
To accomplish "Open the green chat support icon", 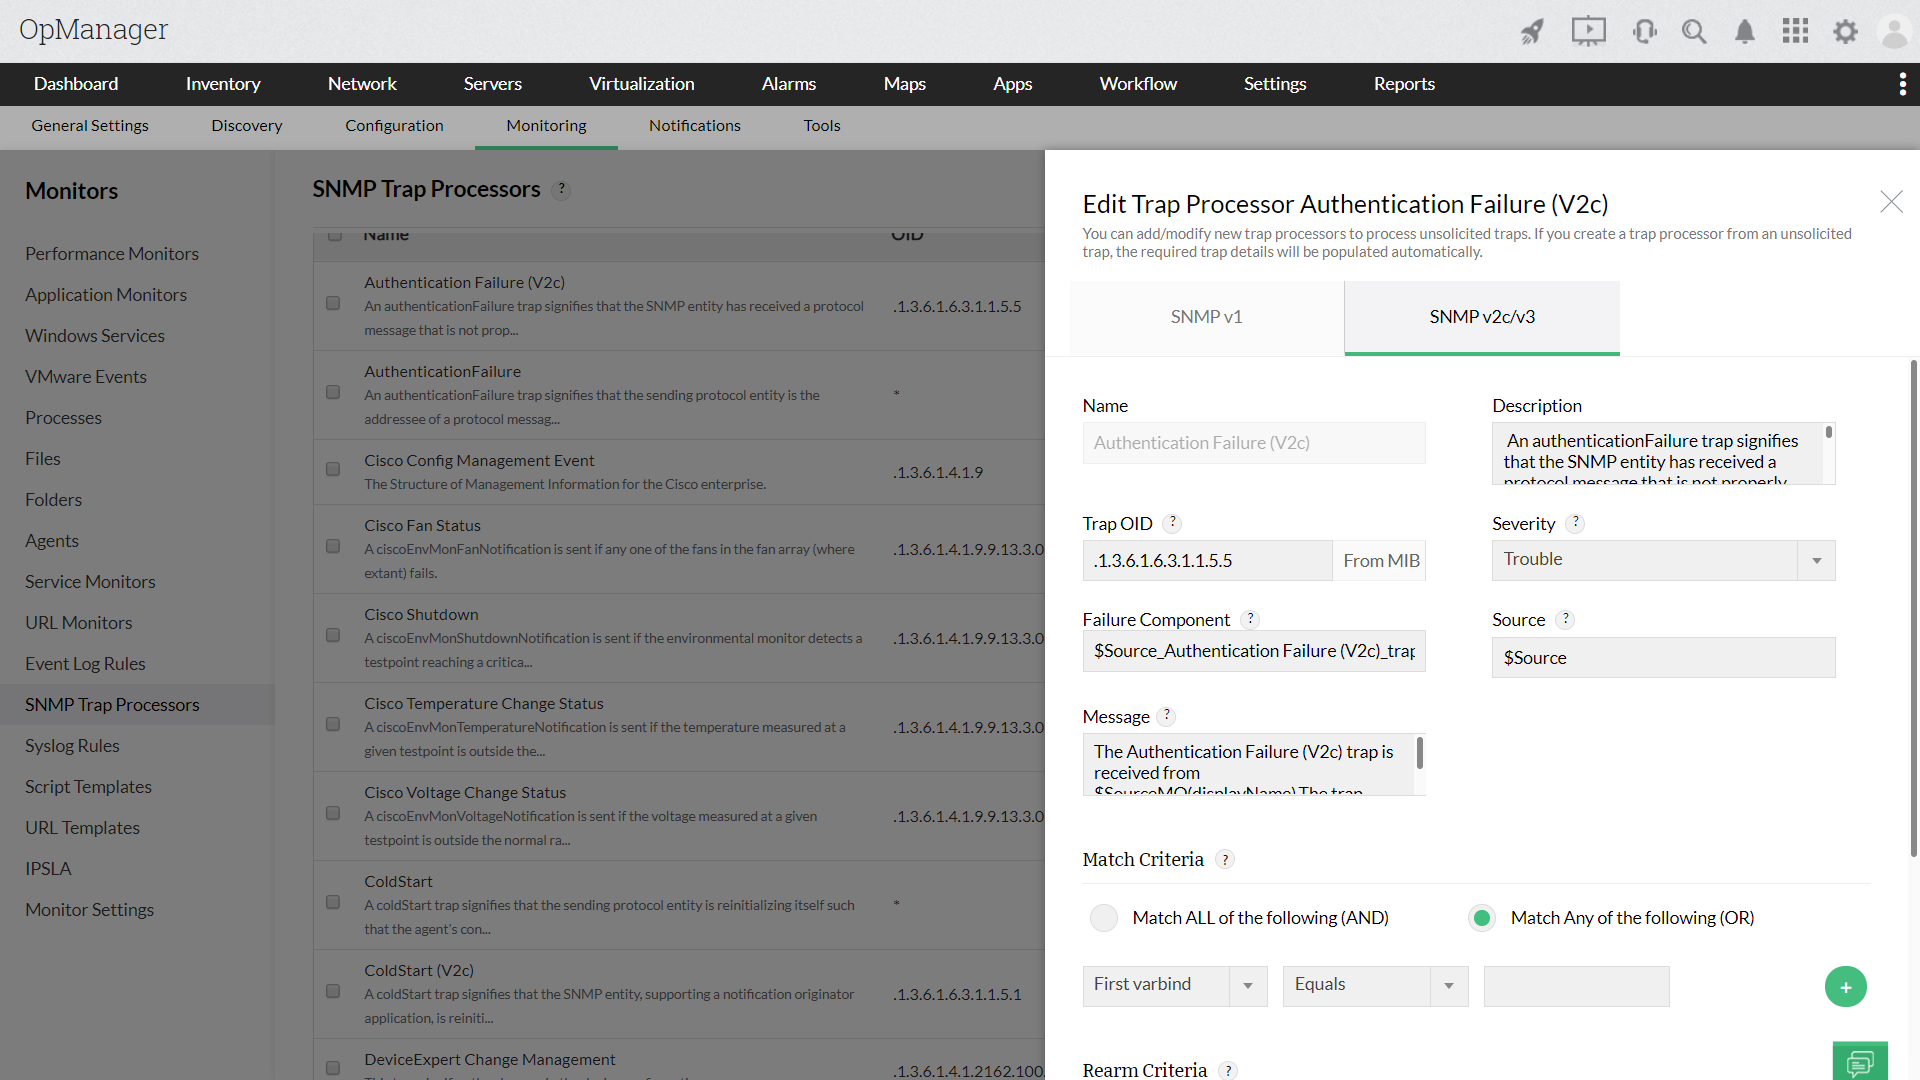I will click(1860, 1062).
